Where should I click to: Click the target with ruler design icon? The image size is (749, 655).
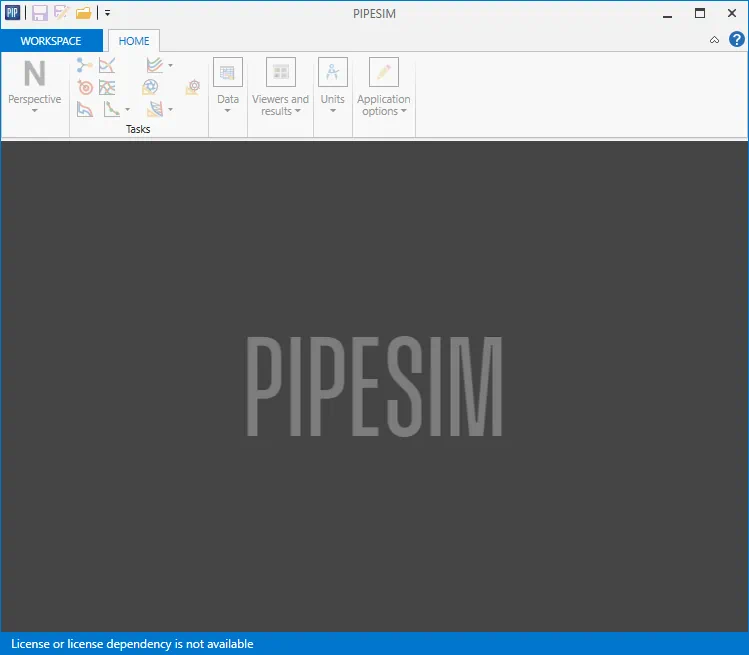(x=193, y=87)
